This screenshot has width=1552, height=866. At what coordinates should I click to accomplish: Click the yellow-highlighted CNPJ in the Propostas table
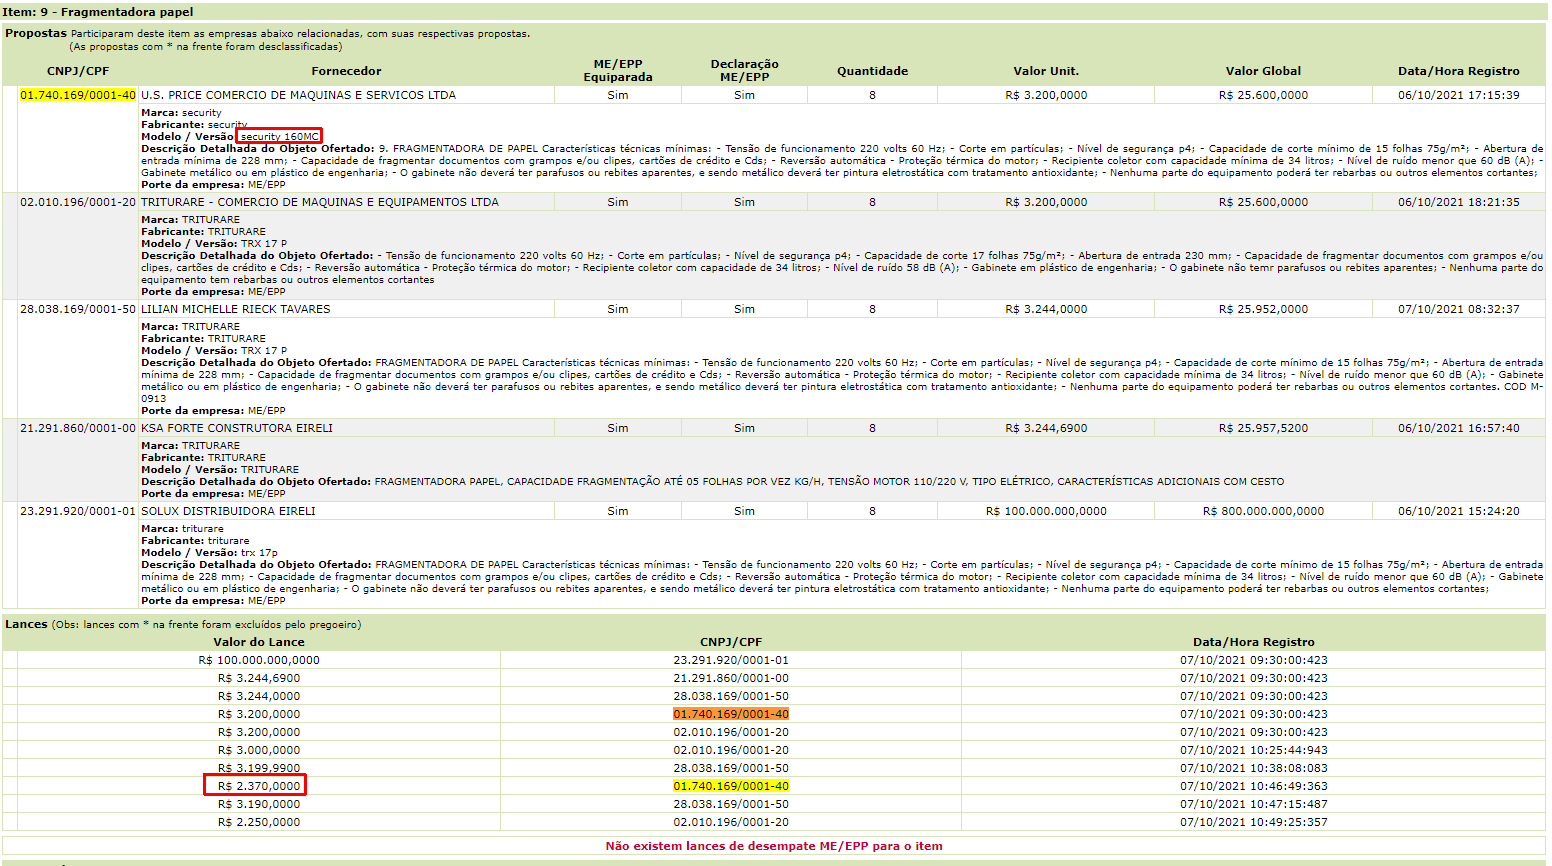78,95
